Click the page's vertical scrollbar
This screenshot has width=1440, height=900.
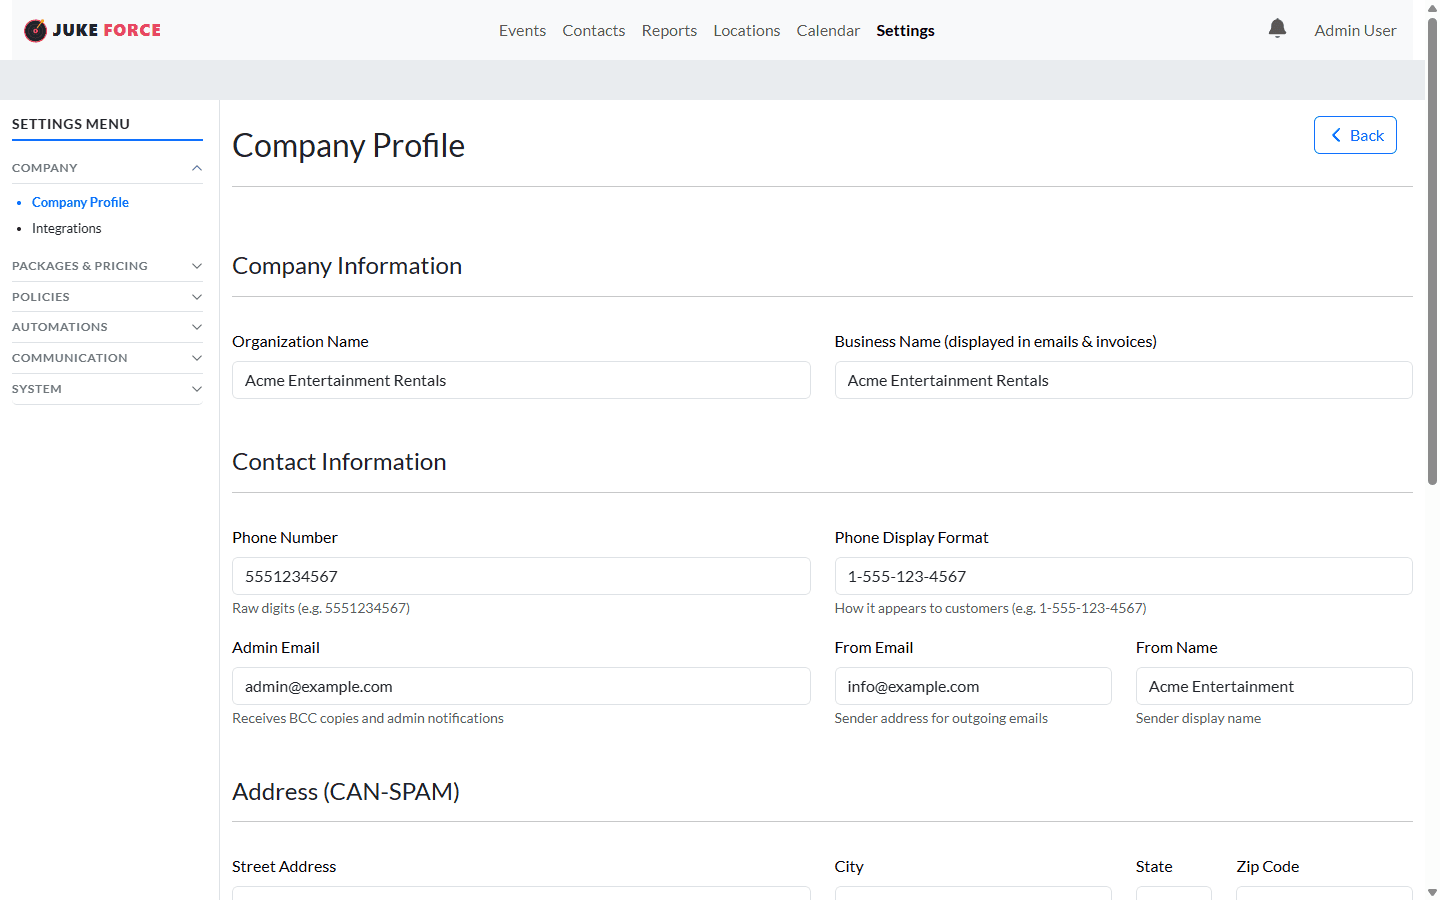(x=1432, y=250)
